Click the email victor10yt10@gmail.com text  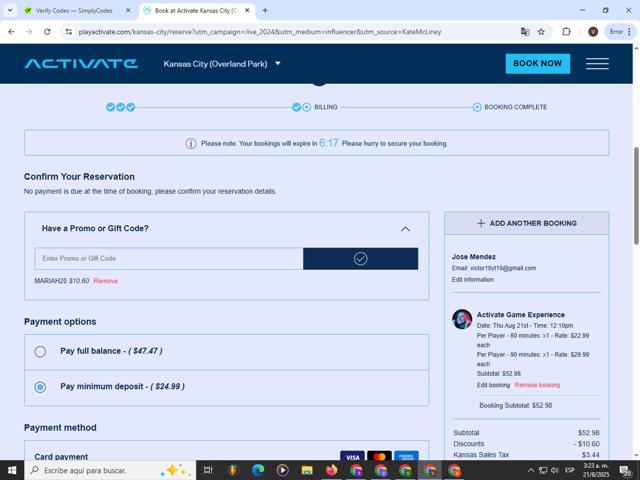pyautogui.click(x=494, y=268)
